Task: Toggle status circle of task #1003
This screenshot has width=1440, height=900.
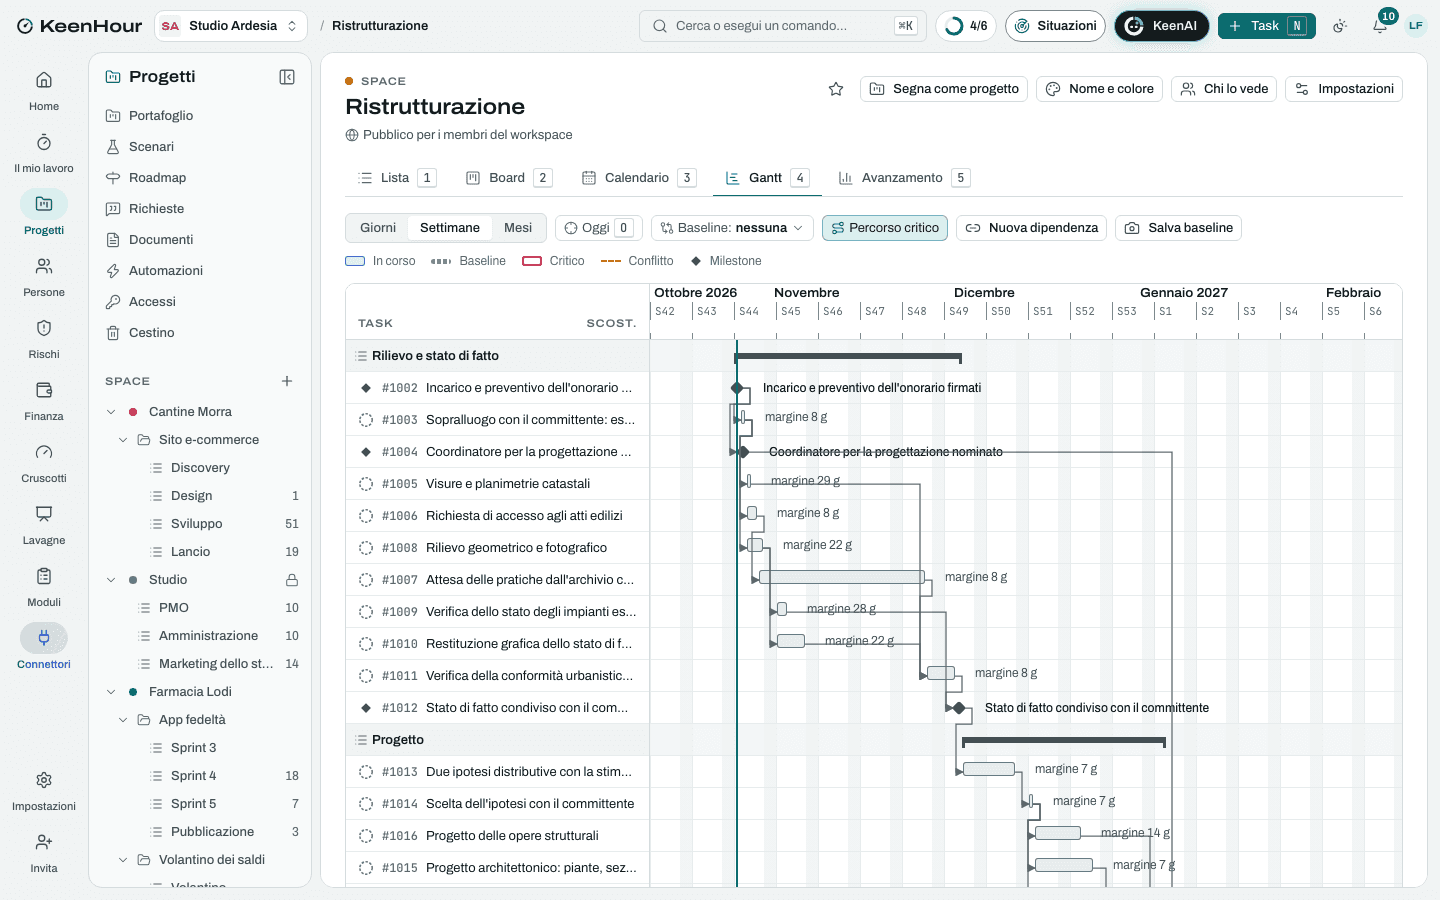Action: click(x=366, y=420)
